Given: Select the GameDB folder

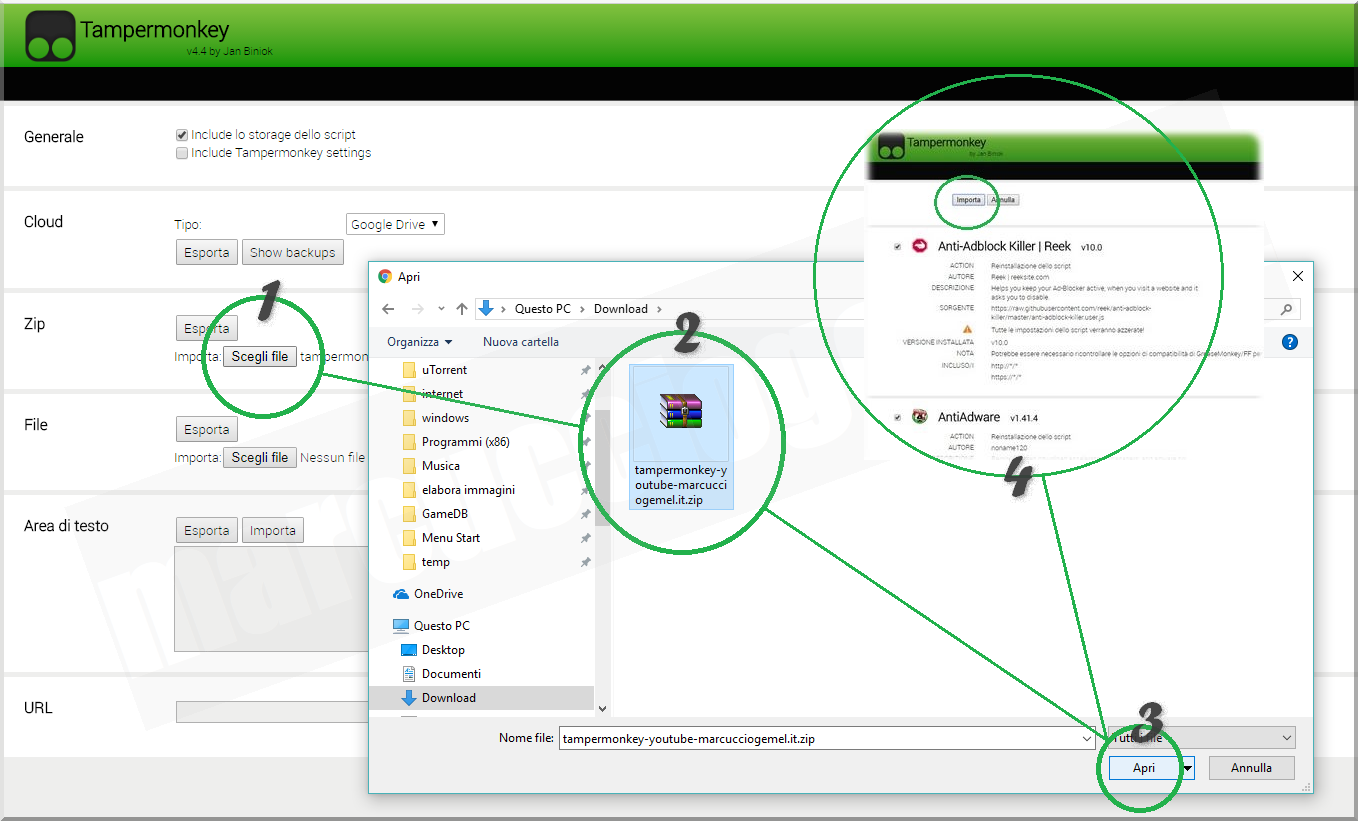Looking at the screenshot, I should (x=446, y=514).
